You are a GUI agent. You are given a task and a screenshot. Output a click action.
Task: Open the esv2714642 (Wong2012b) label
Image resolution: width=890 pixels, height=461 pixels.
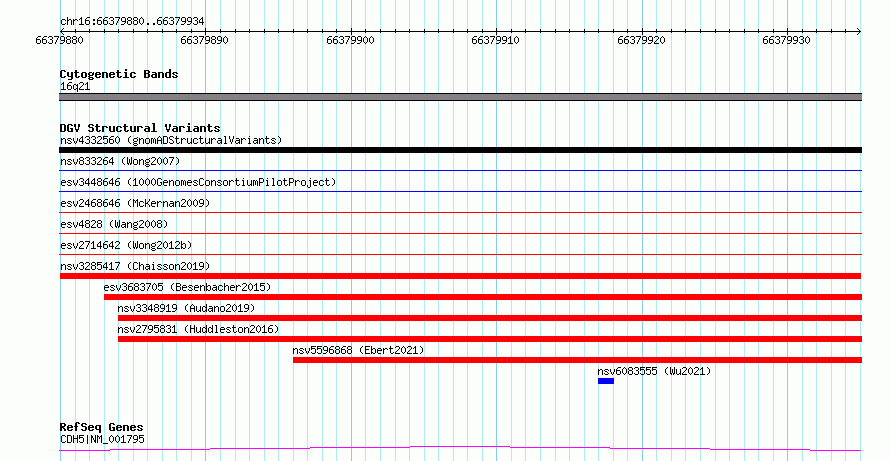coord(126,245)
